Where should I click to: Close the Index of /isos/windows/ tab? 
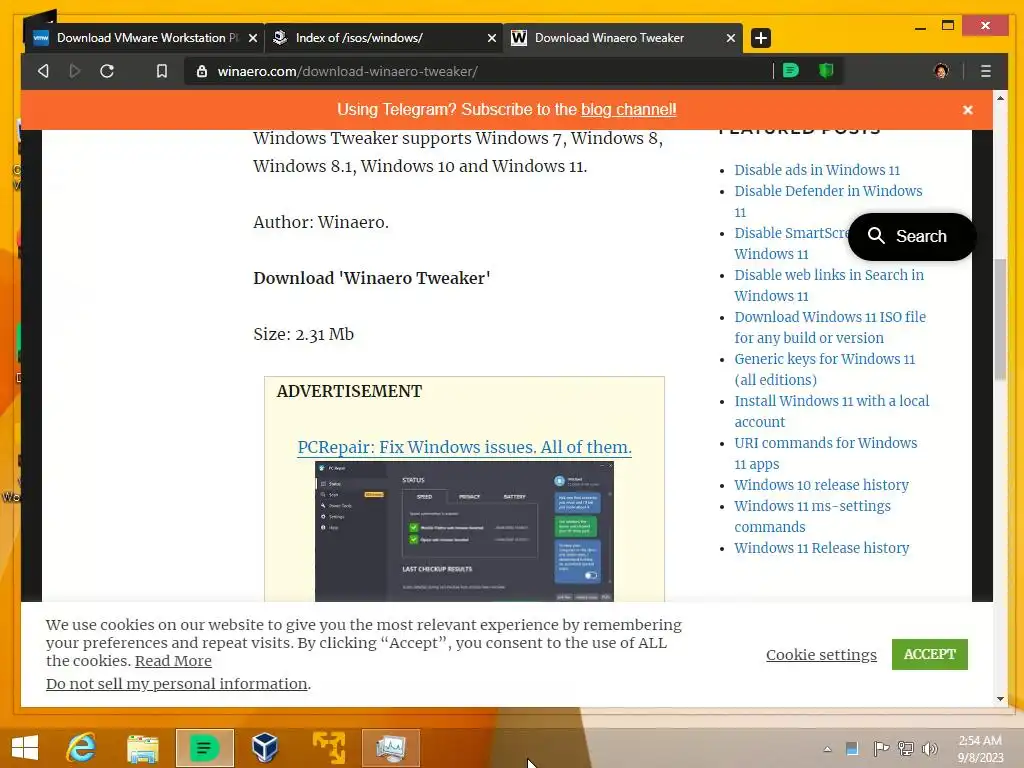(x=492, y=38)
